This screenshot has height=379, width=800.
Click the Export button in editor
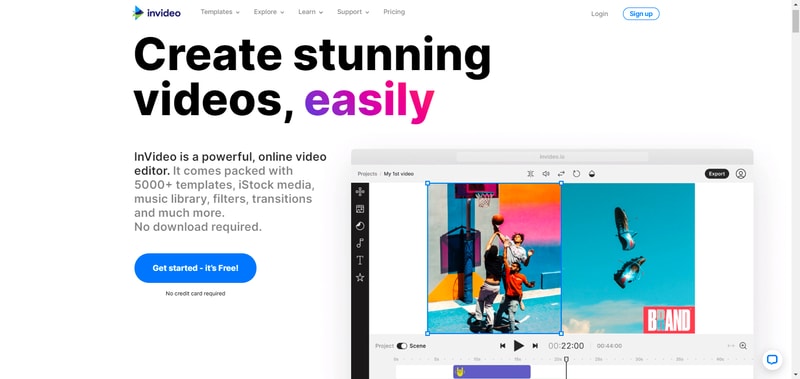[717, 174]
